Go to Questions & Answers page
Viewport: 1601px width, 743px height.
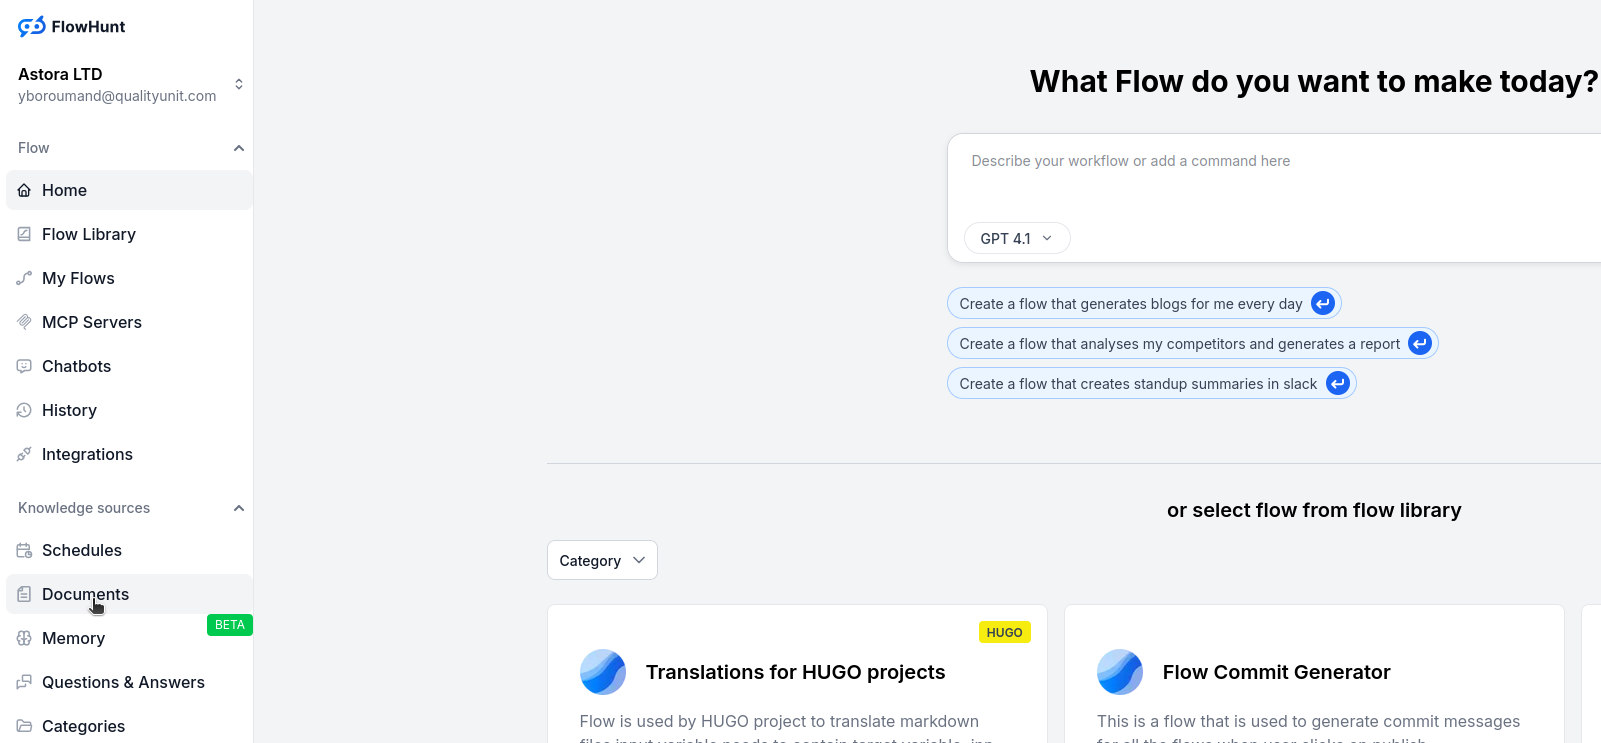tap(123, 682)
